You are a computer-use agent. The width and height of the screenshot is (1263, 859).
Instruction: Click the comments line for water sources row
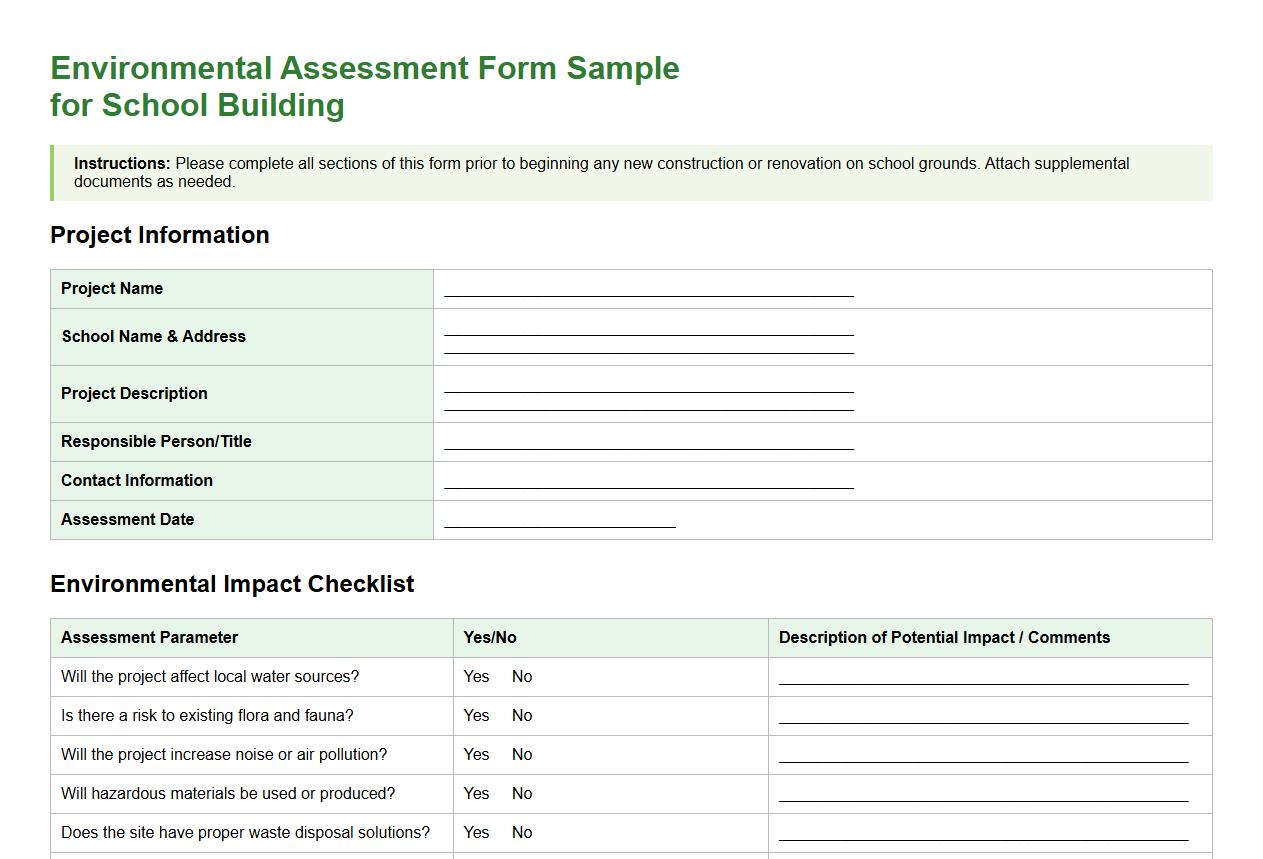(x=984, y=681)
